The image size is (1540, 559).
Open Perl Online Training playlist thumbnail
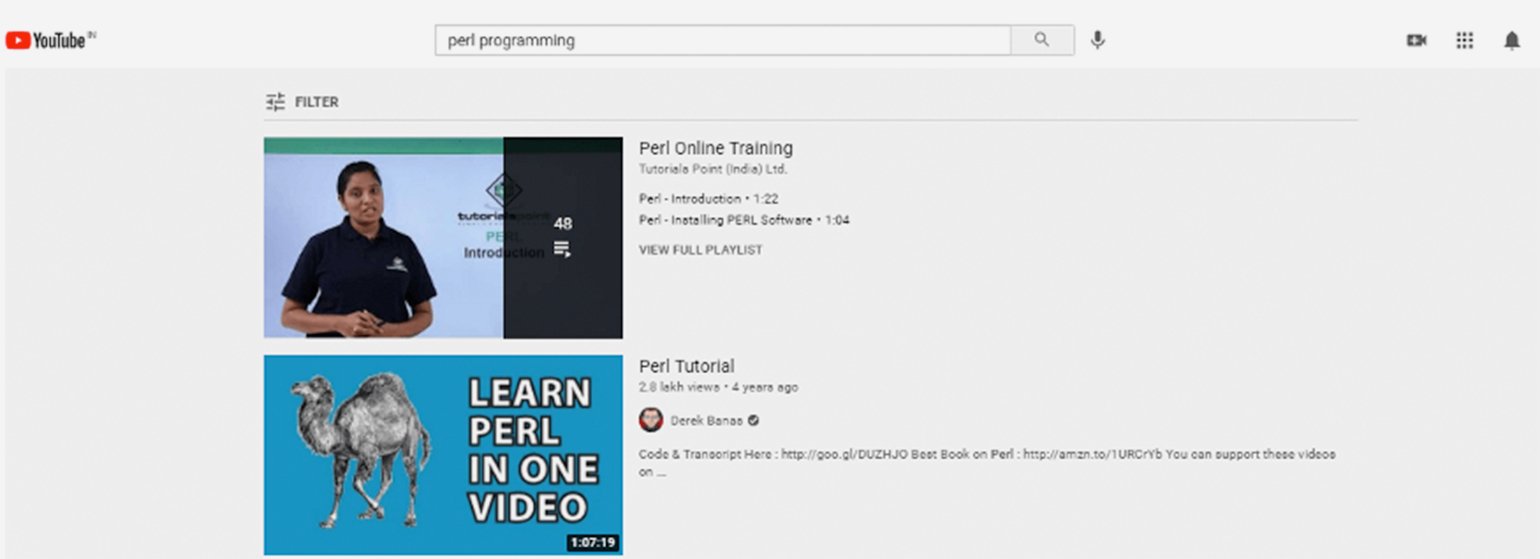click(443, 238)
